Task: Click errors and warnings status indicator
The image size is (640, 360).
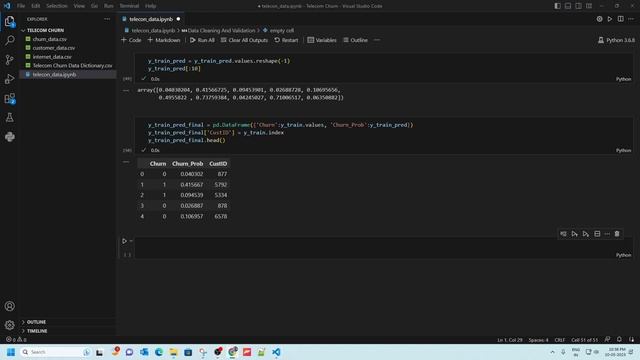Action: (x=16, y=340)
